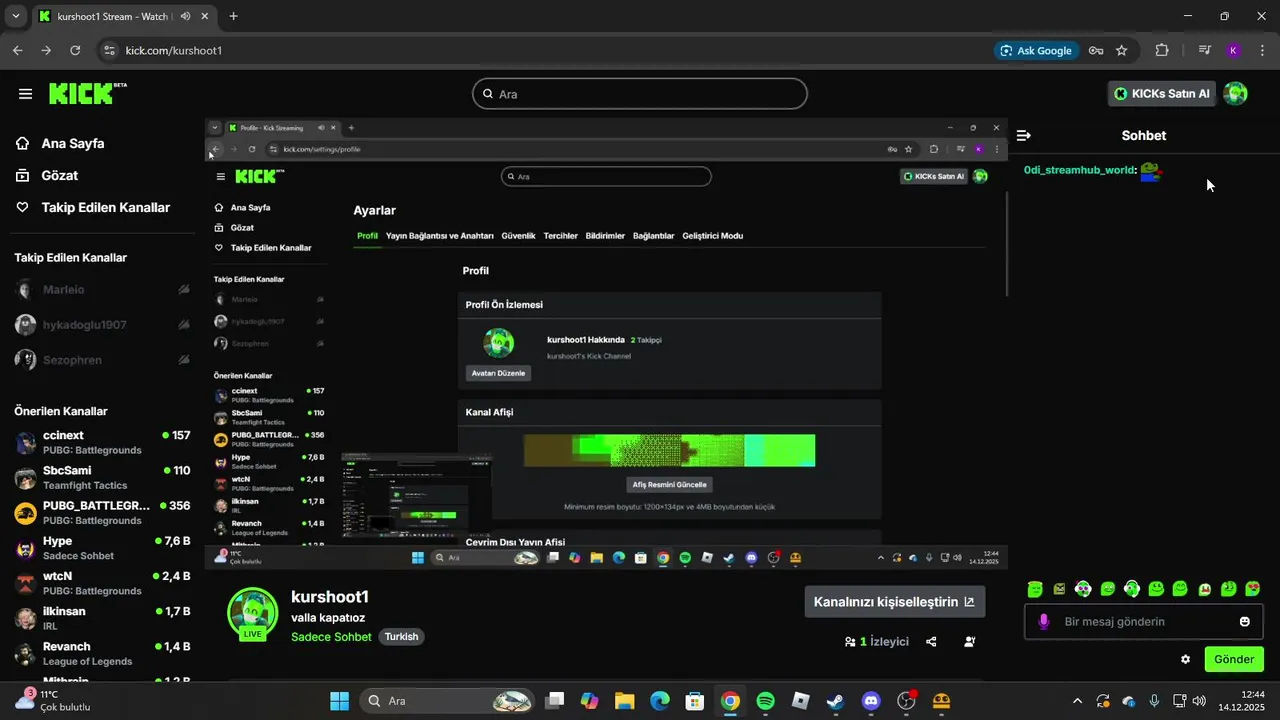The width and height of the screenshot is (1280, 720).
Task: Bookmark this page with star icon
Action: click(1122, 50)
